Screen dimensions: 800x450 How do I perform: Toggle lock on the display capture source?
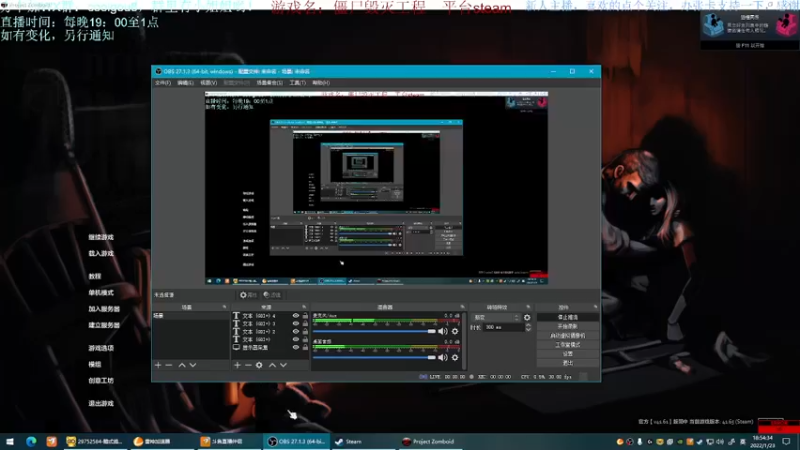305,347
